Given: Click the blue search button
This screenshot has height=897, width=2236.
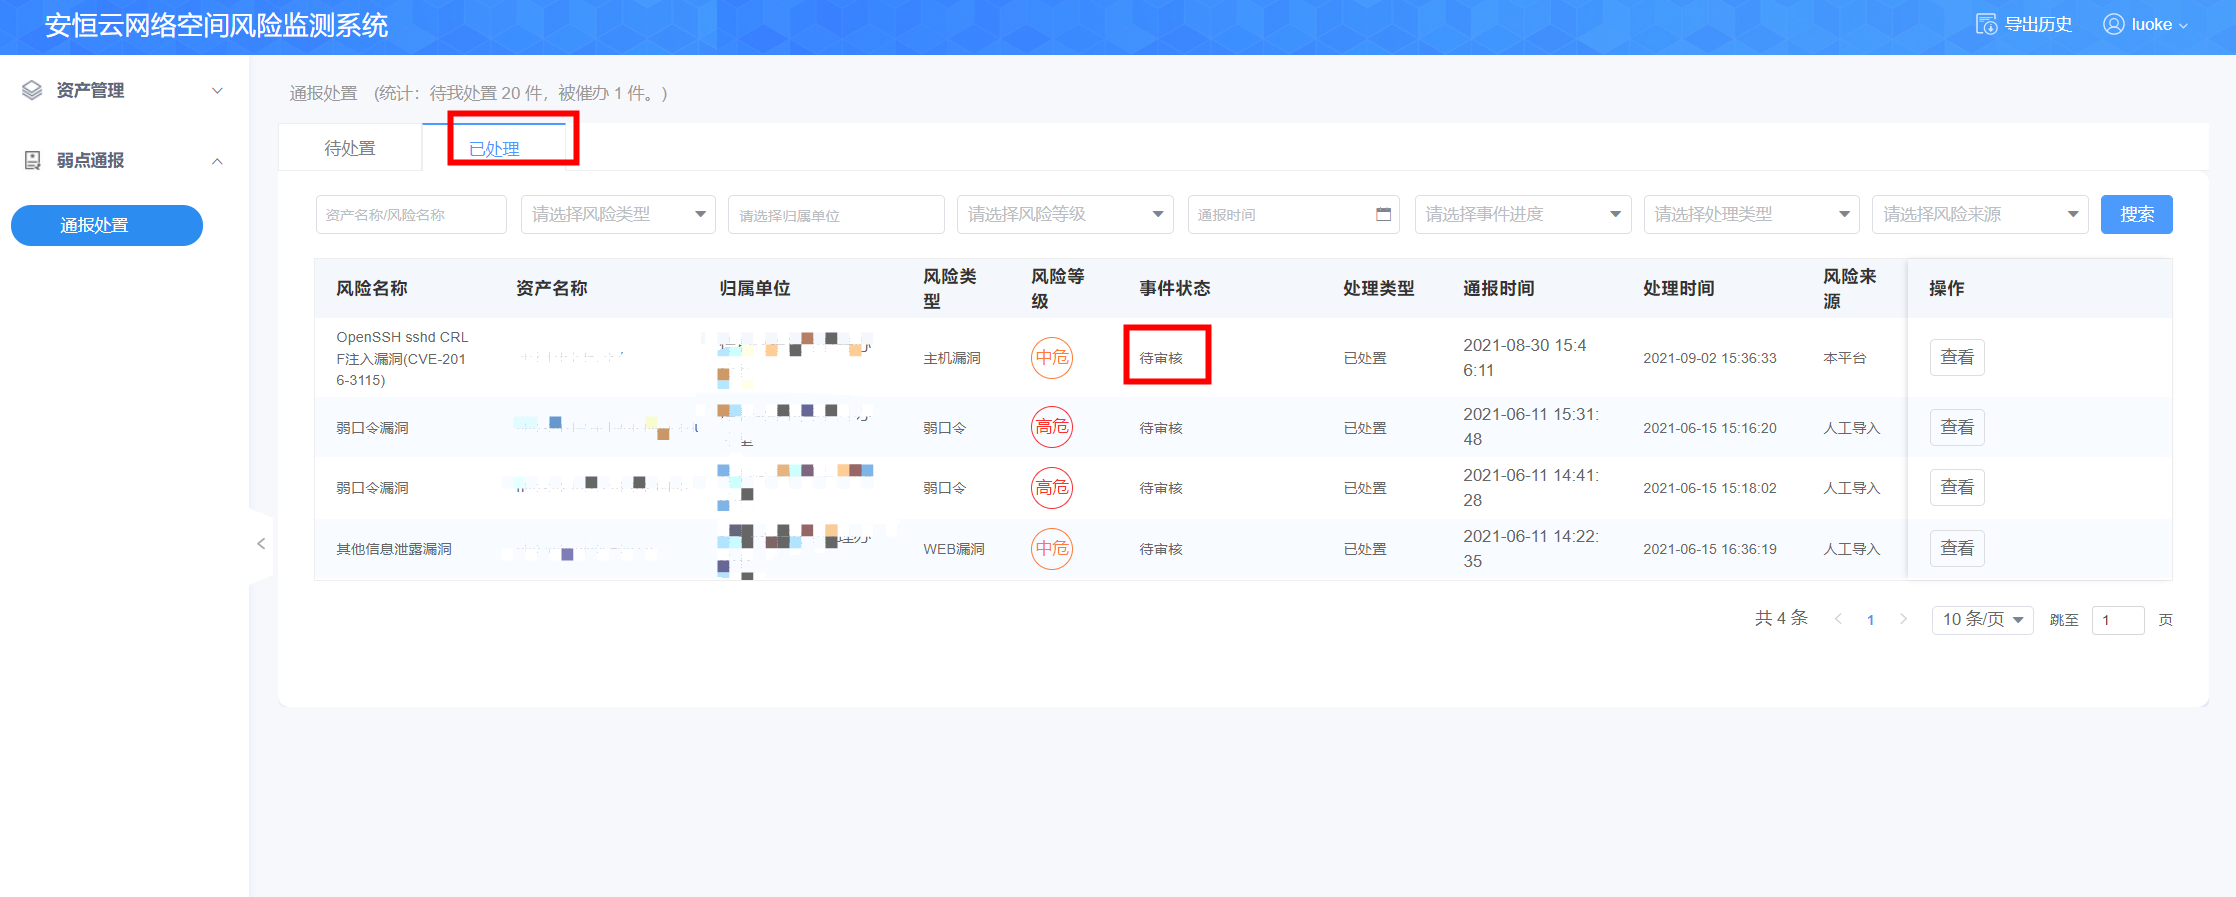Looking at the screenshot, I should click(x=2136, y=214).
